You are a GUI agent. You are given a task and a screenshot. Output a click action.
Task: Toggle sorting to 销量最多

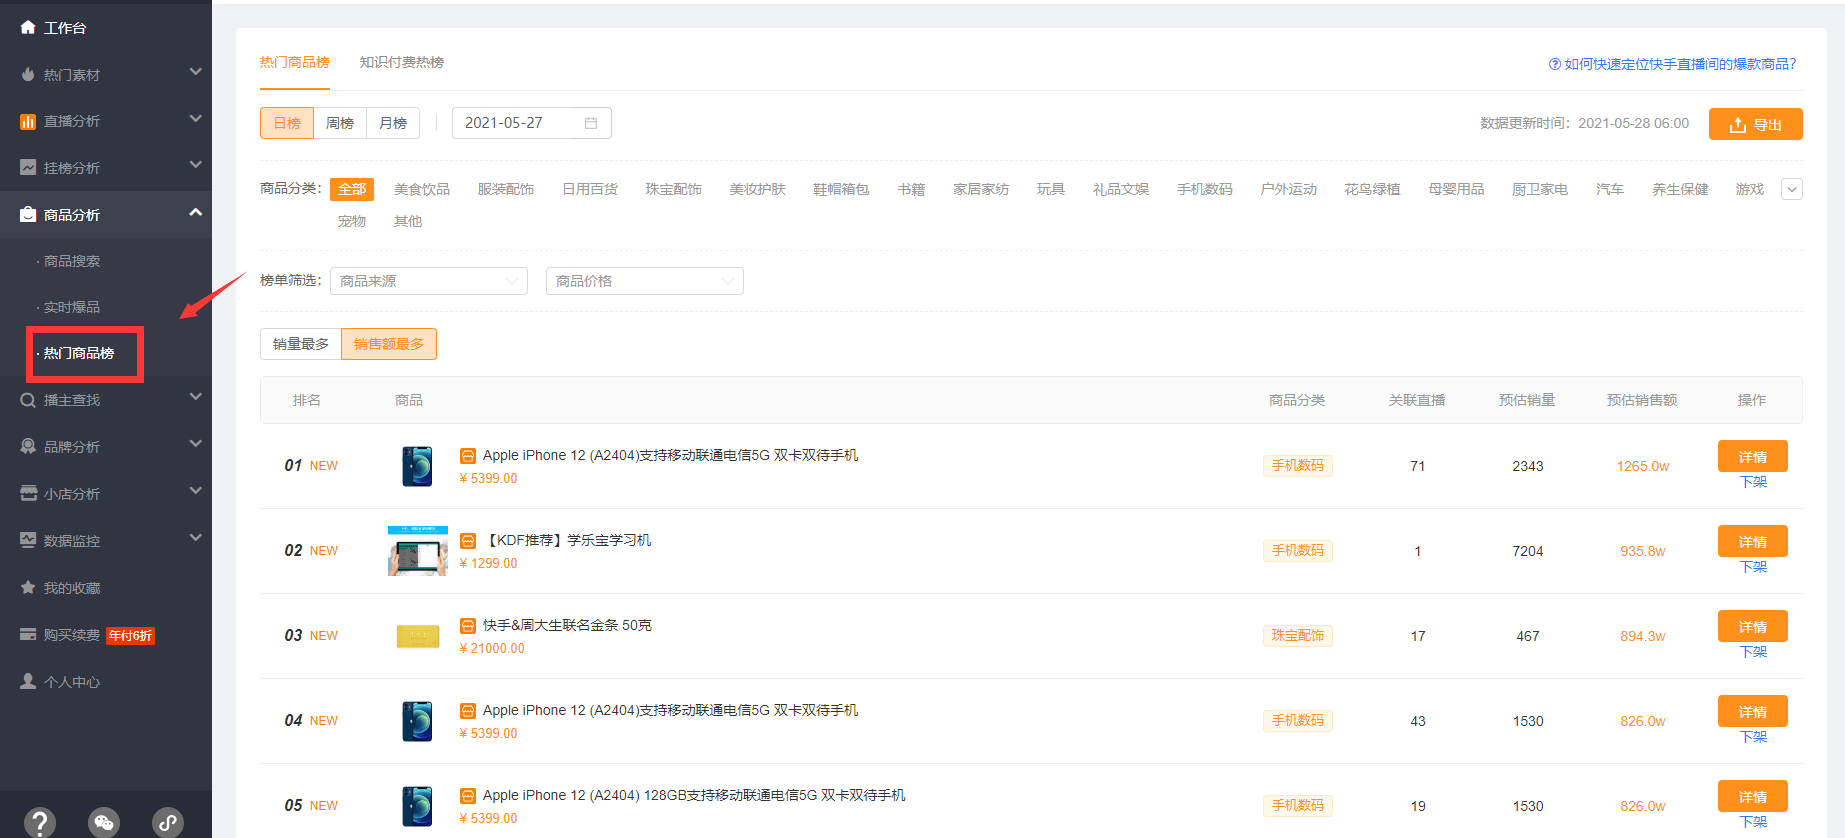[x=301, y=344]
